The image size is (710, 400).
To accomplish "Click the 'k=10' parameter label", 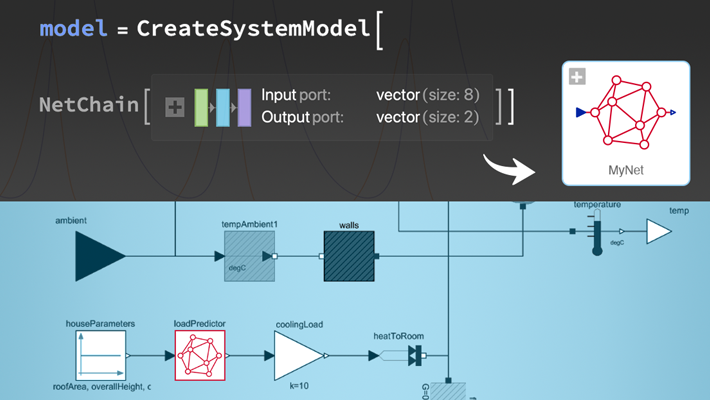I will click(x=299, y=386).
